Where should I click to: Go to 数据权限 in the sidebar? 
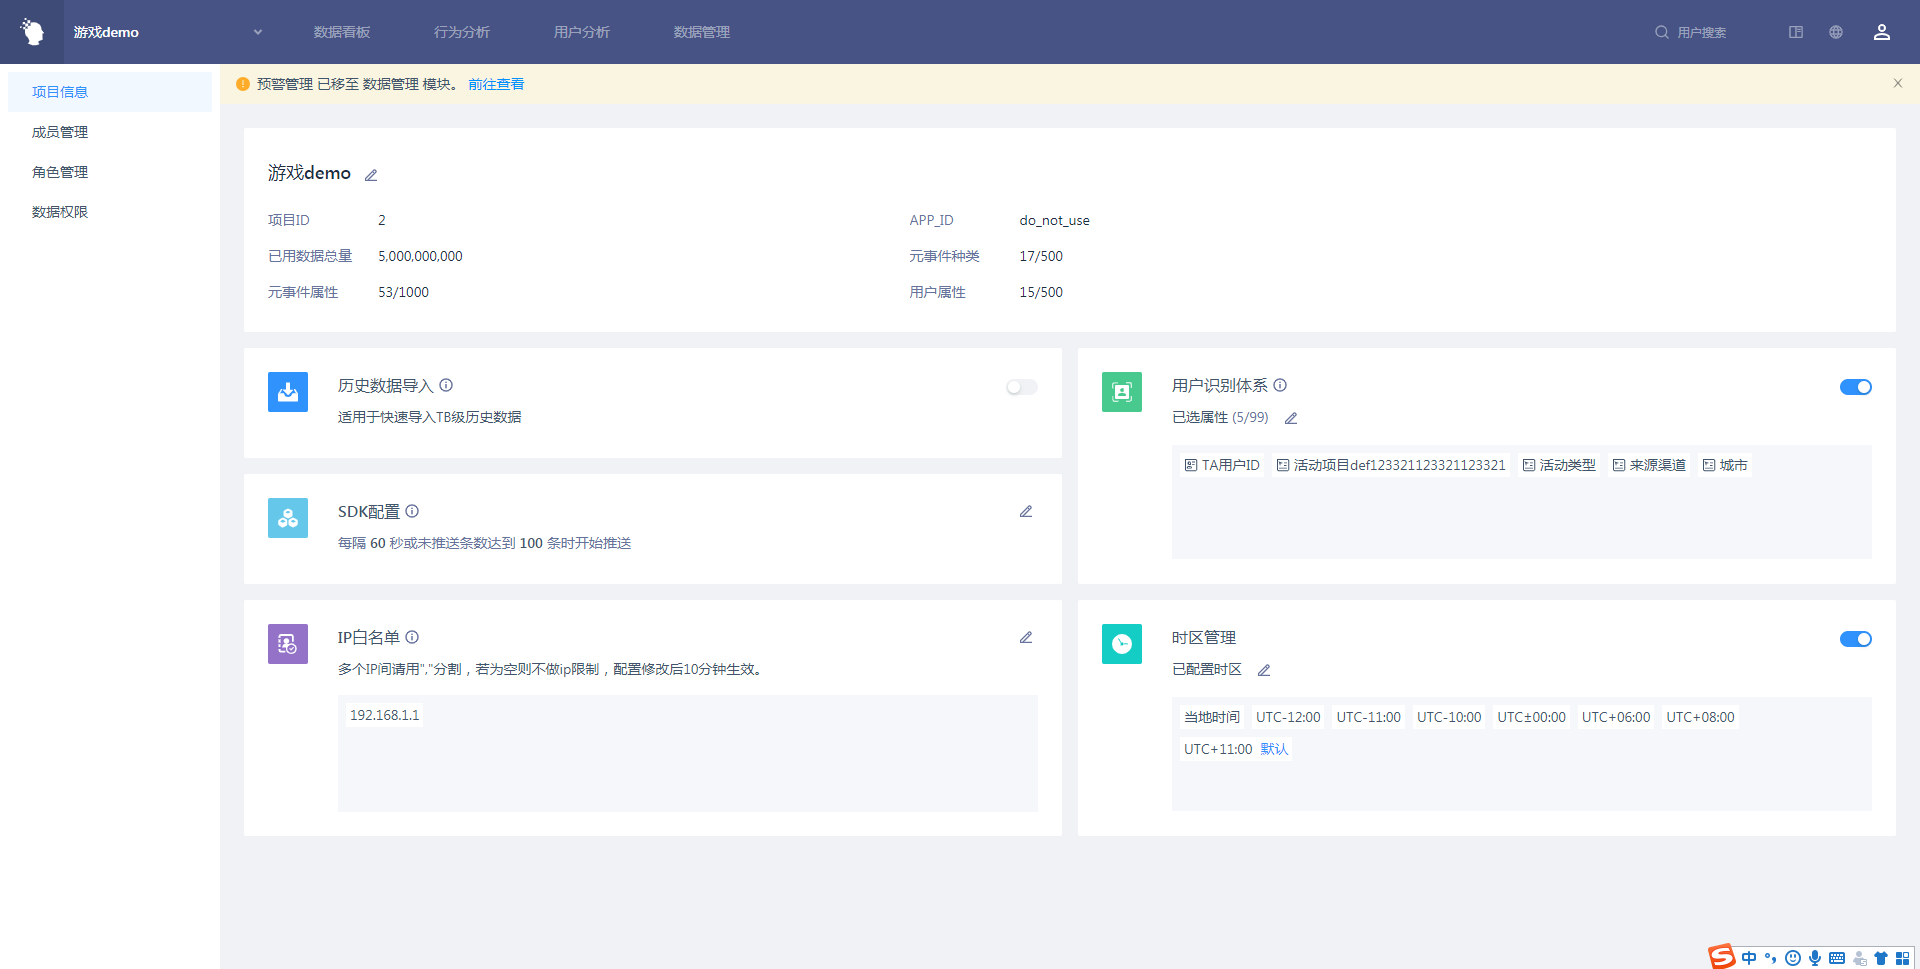[60, 212]
